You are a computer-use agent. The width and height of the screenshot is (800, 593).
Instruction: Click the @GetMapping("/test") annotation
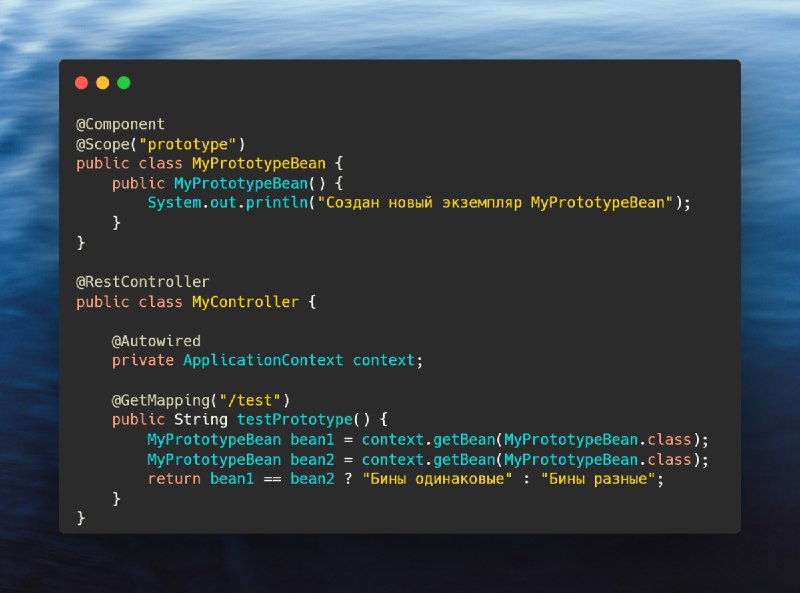(201, 400)
